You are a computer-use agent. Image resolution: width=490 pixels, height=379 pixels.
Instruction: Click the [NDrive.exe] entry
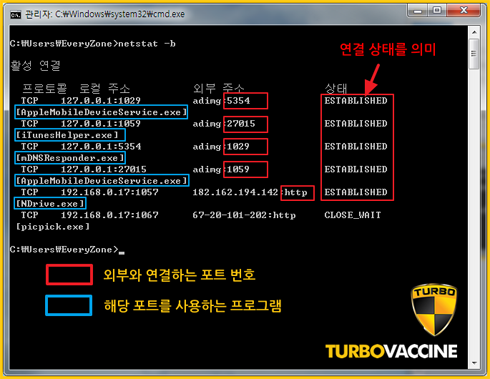50,203
